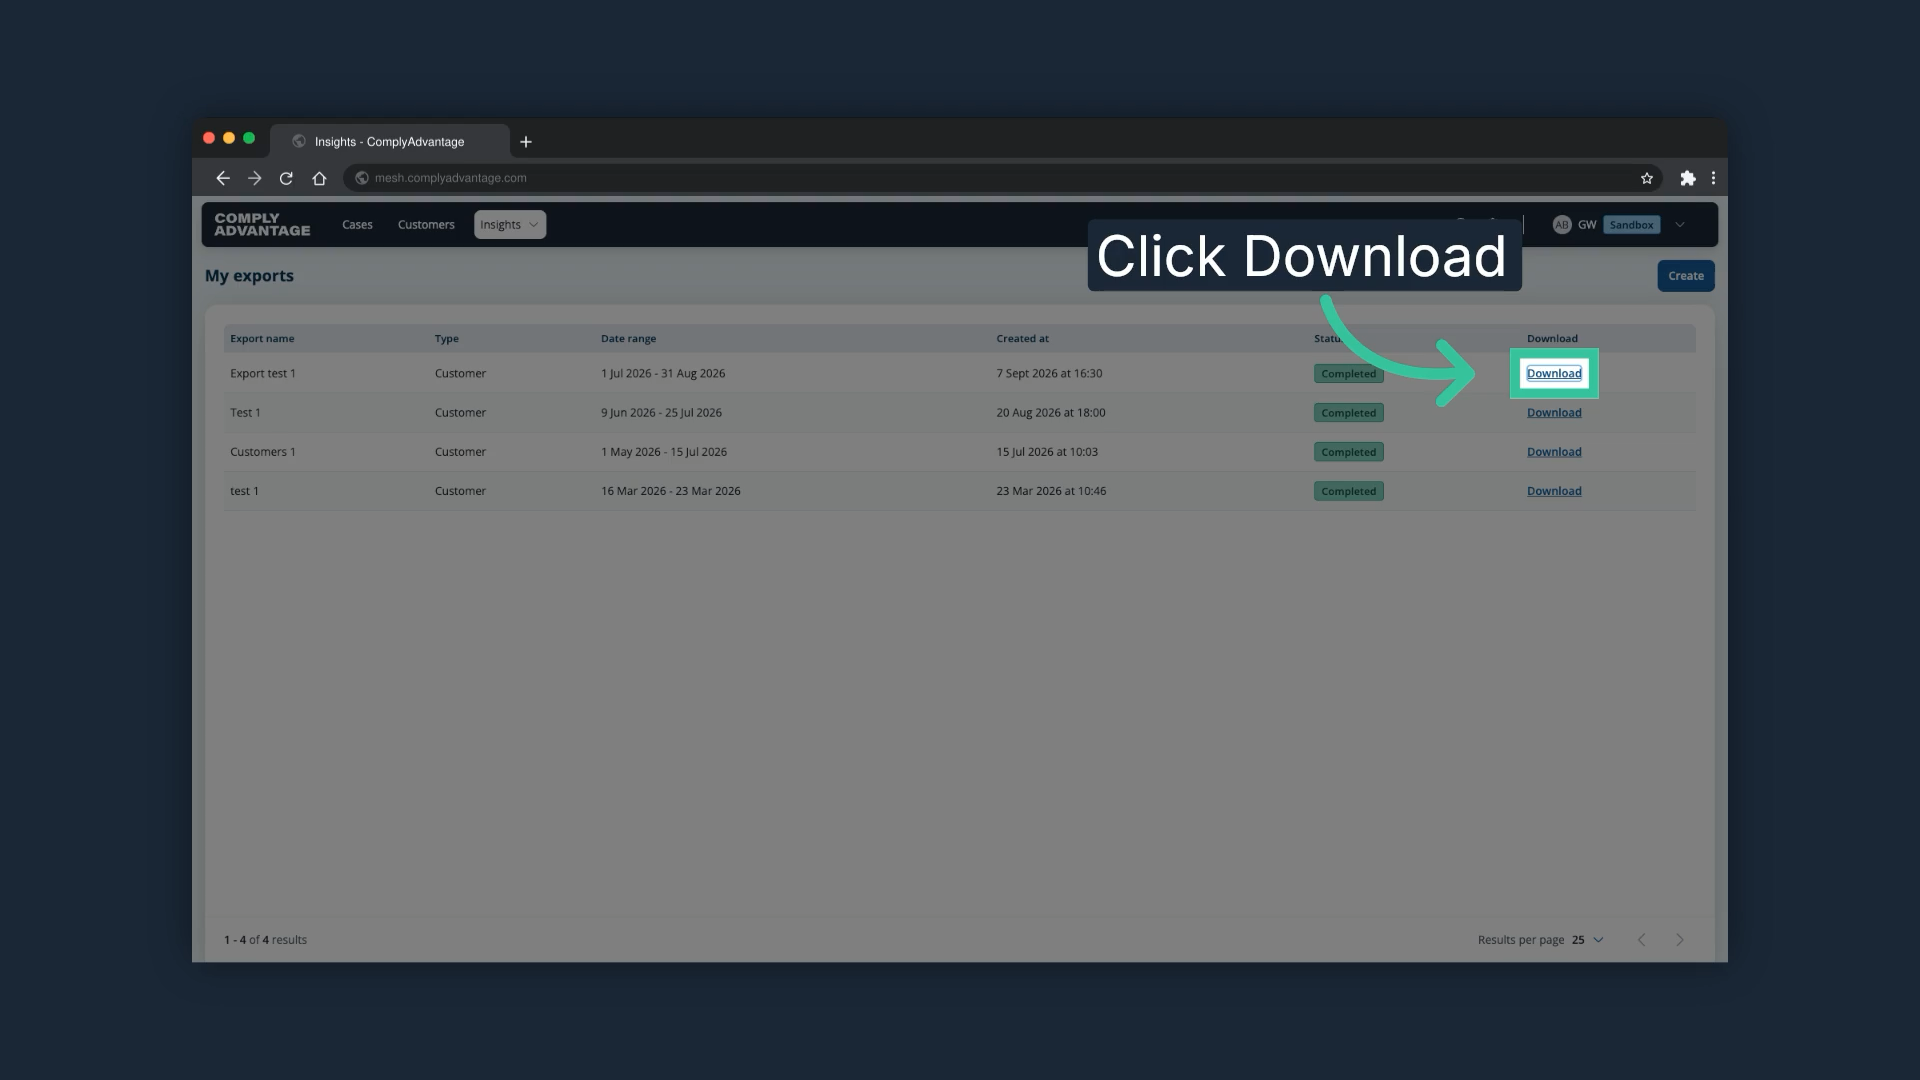1920x1080 pixels.
Task: Click the '16 Mar 2026 - 23 Mar 2026' cell
Action: point(670,491)
